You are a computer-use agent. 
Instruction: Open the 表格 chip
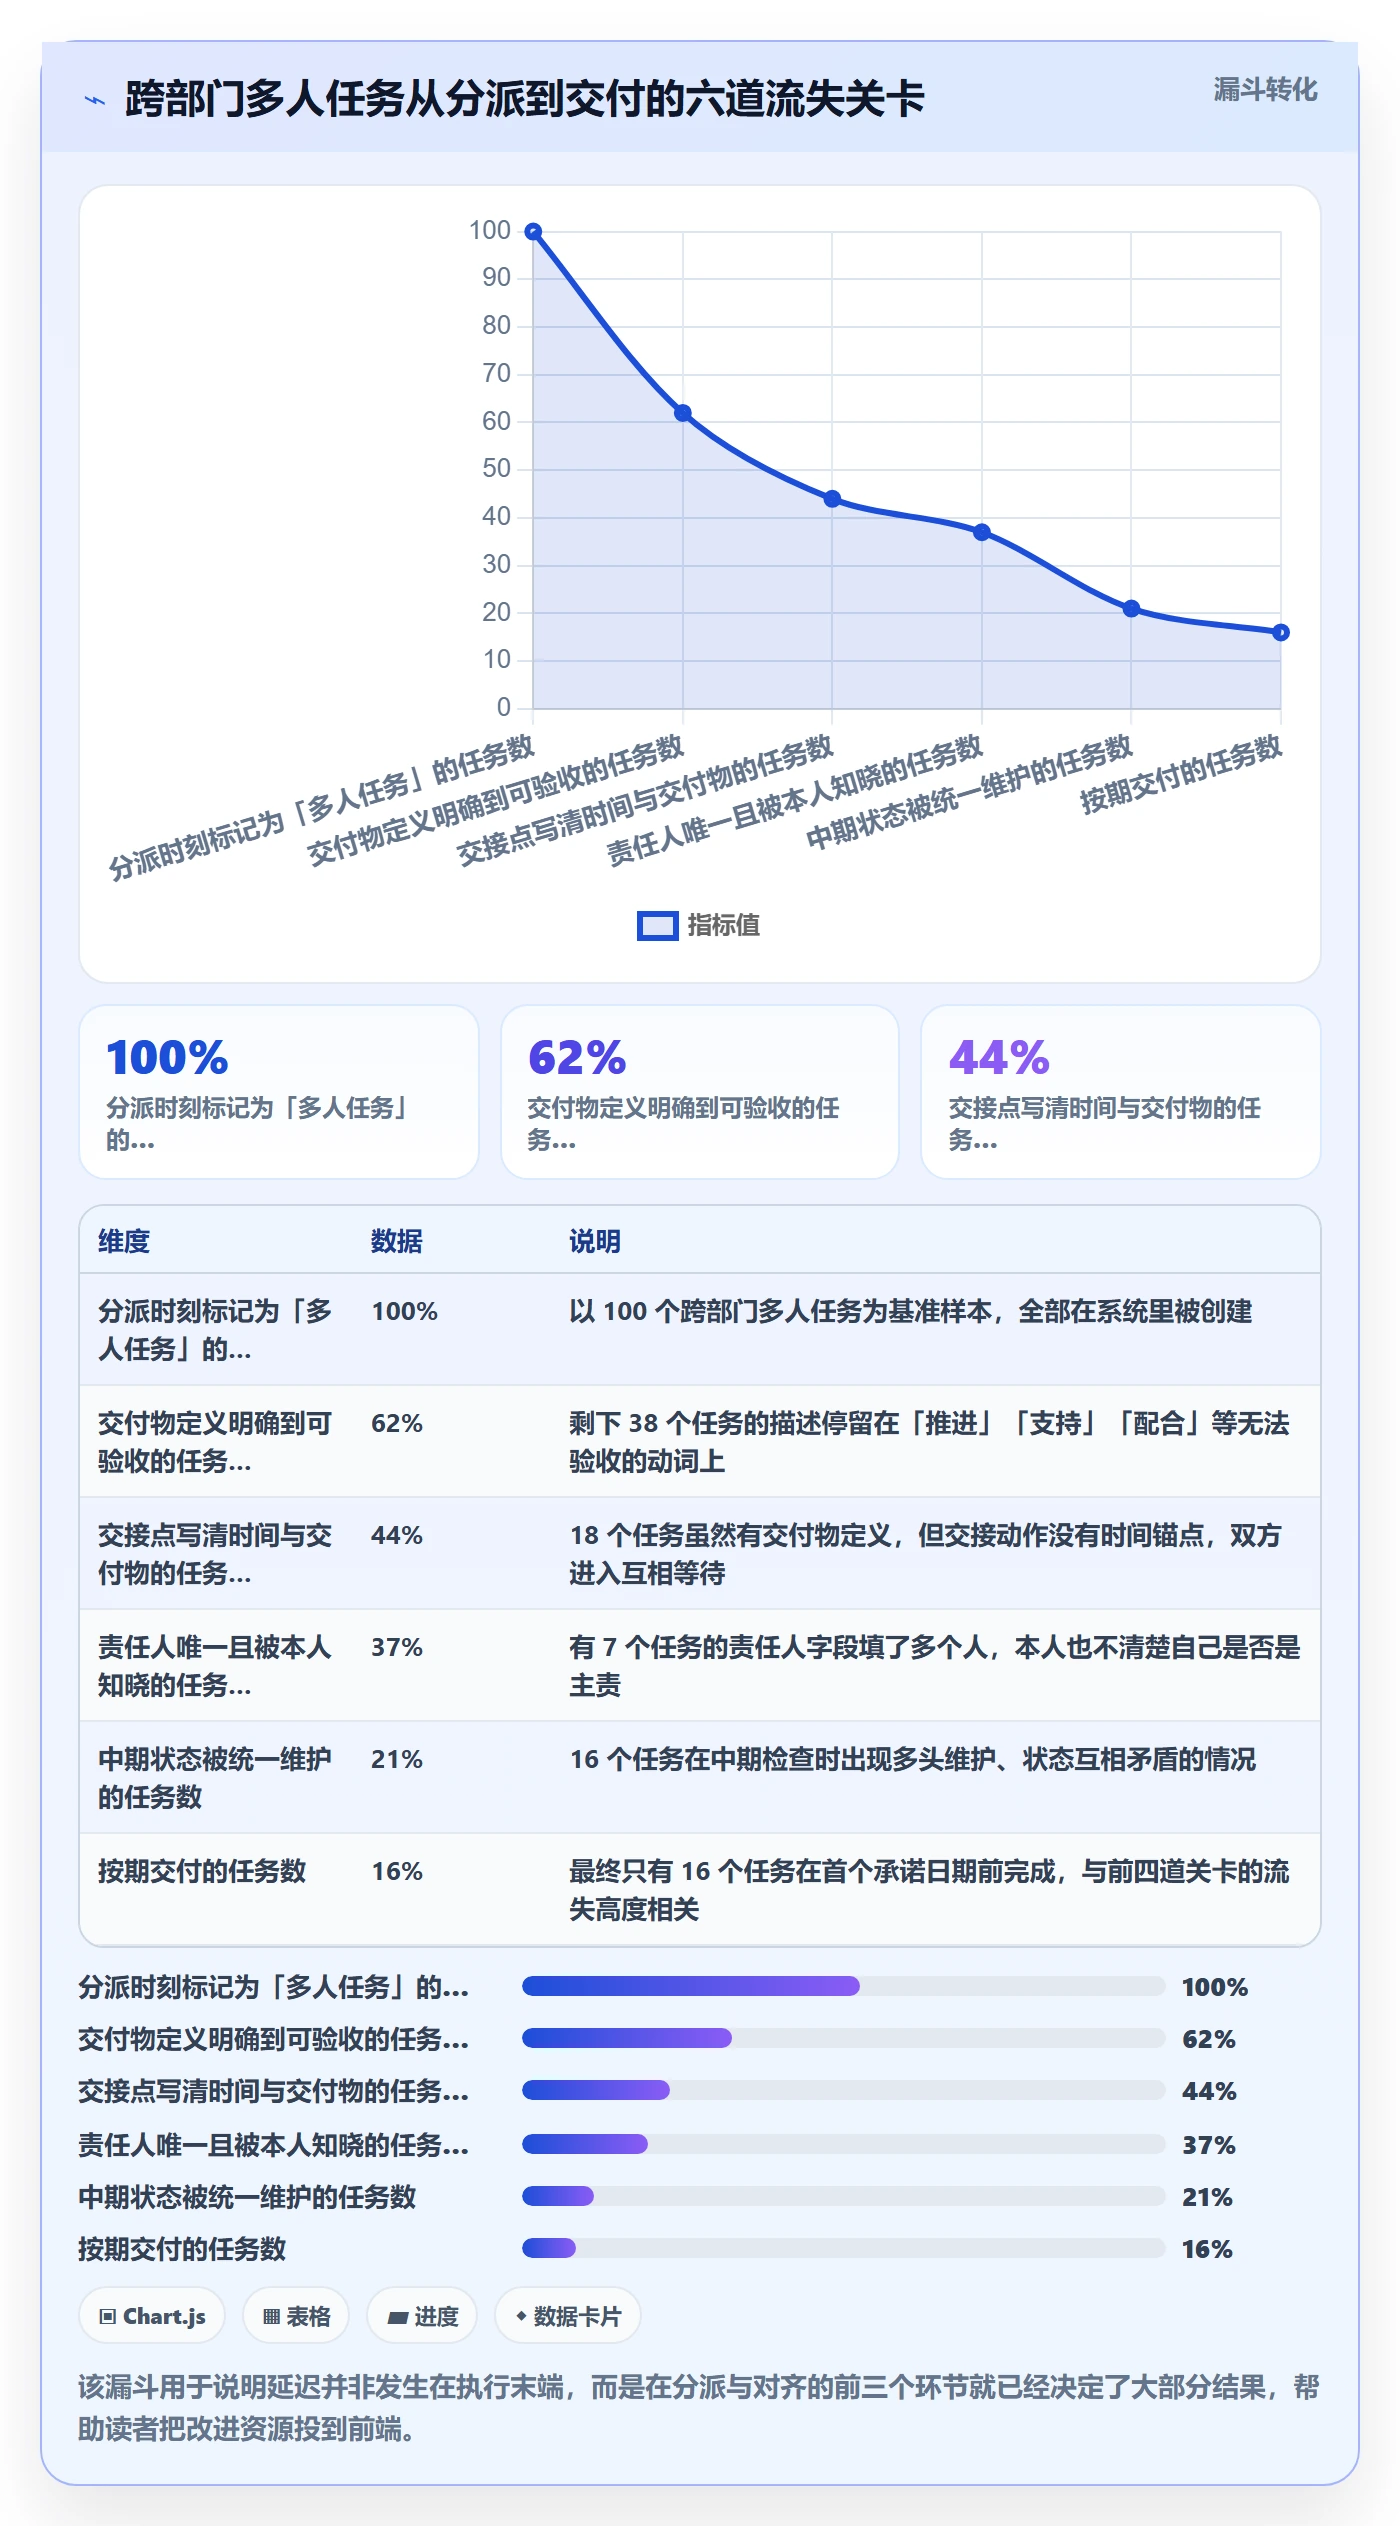[296, 2316]
